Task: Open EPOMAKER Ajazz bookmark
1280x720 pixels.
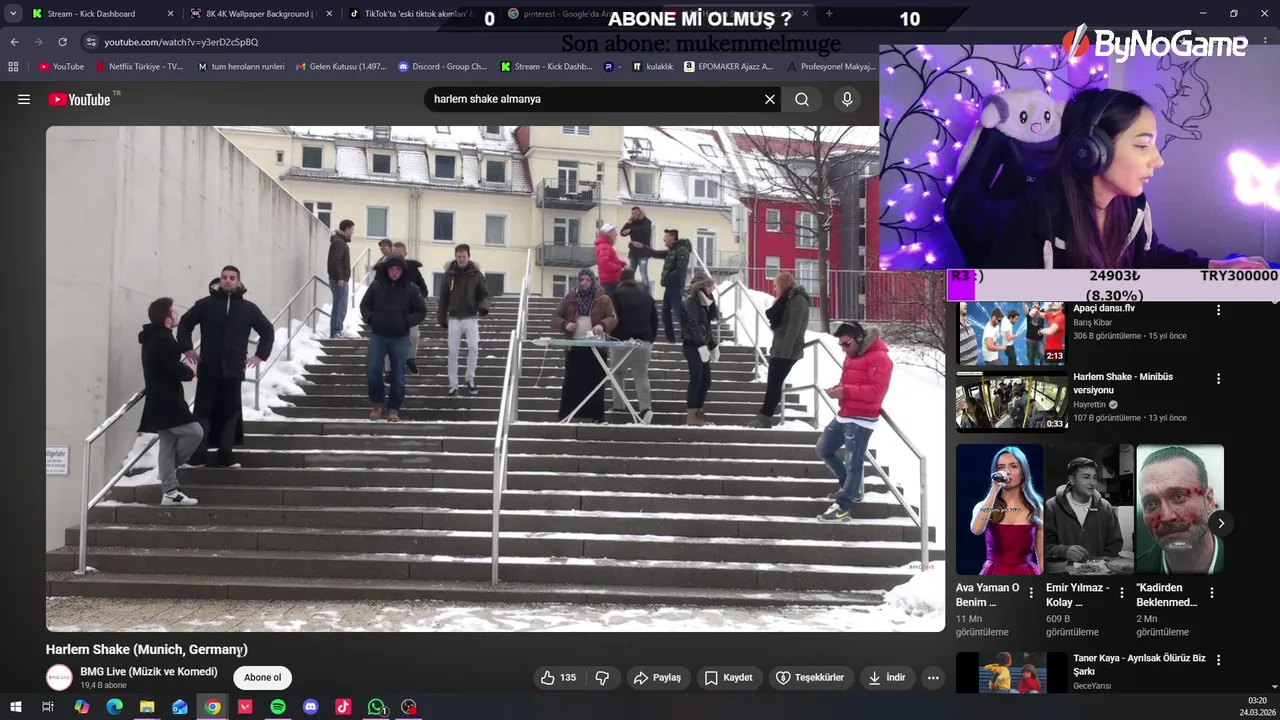Action: pos(728,67)
